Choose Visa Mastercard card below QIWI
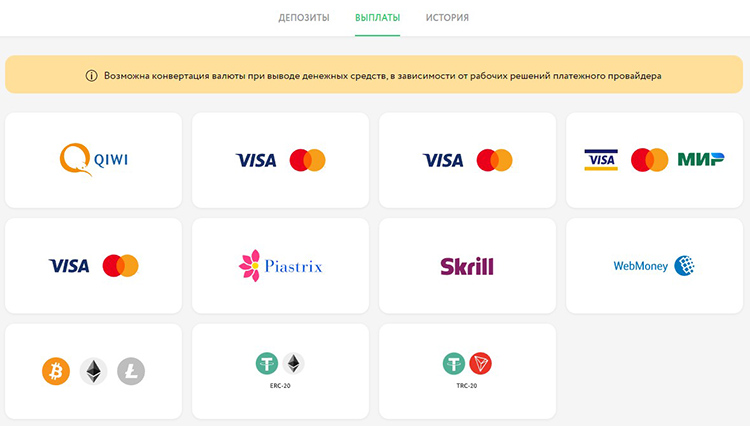The image size is (750, 426). click(x=93, y=266)
